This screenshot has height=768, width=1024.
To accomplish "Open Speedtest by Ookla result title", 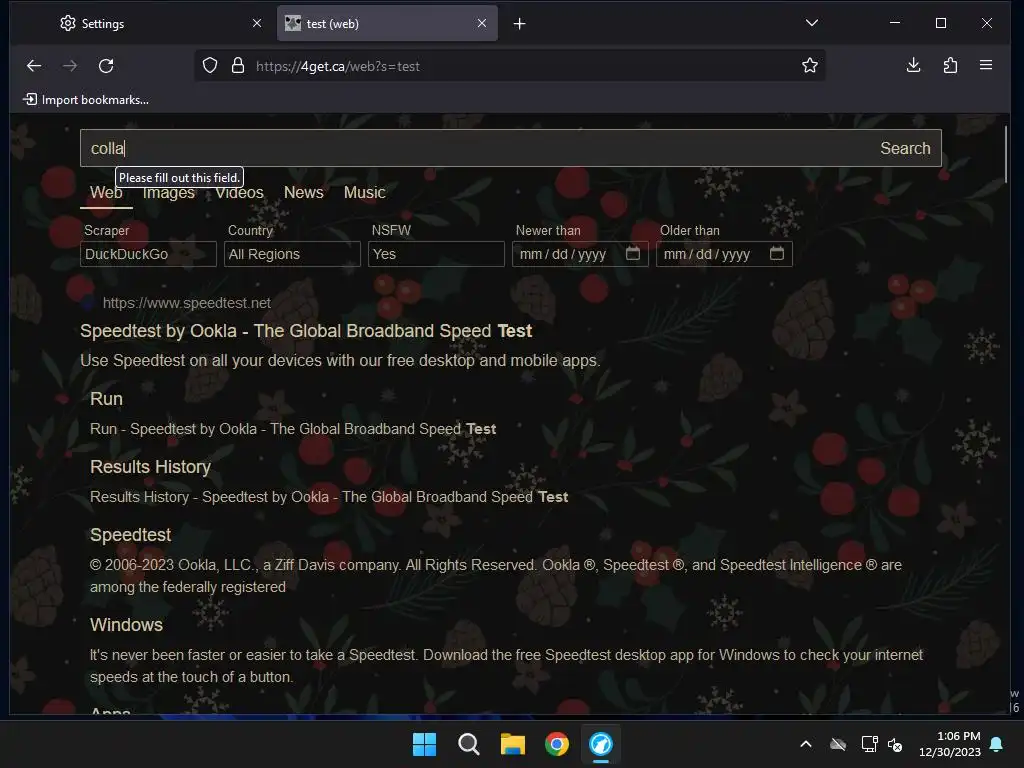I will tap(306, 331).
